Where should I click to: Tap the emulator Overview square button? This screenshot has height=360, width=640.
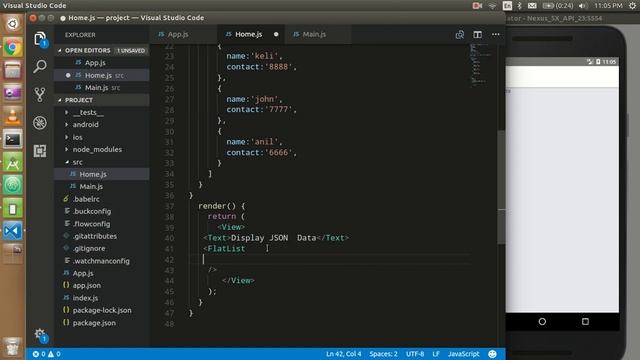coord(585,322)
